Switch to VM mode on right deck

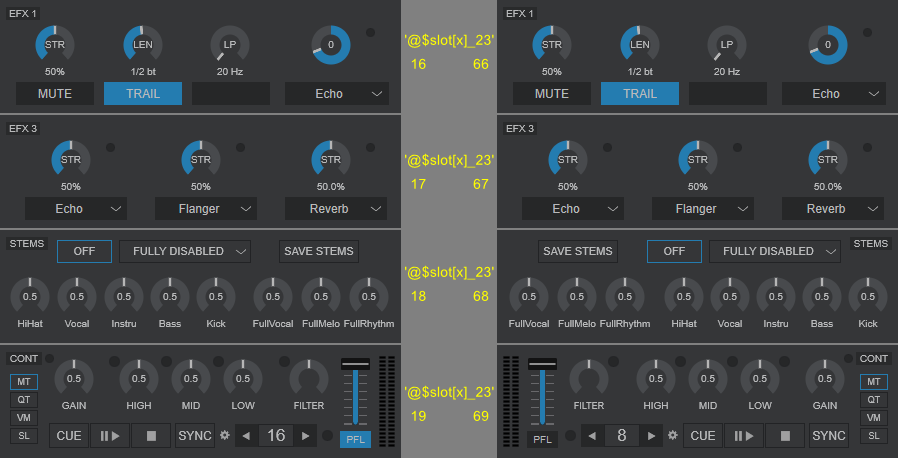pos(872,417)
